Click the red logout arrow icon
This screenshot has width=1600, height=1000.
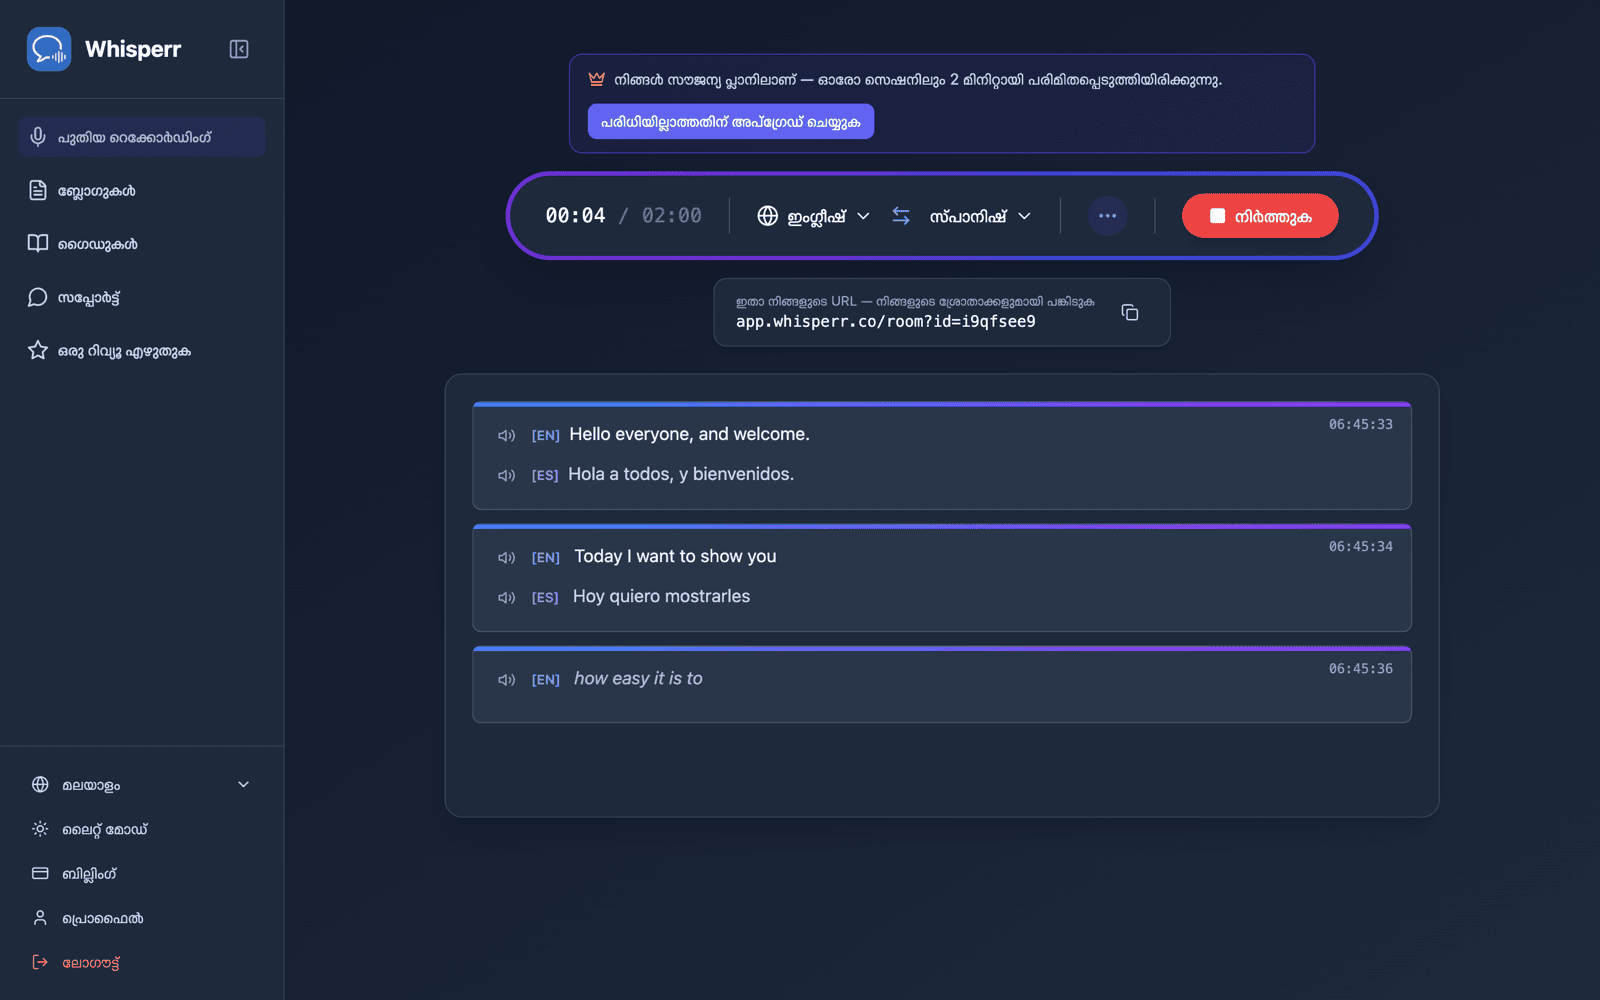pos(40,962)
